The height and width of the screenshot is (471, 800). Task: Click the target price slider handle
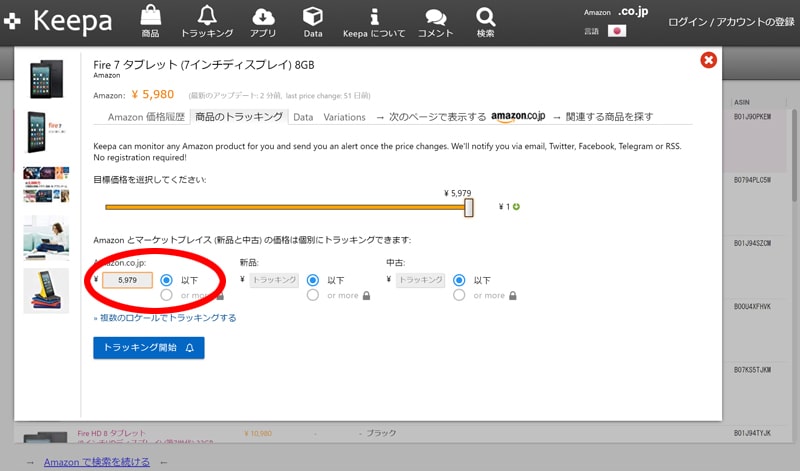click(468, 208)
